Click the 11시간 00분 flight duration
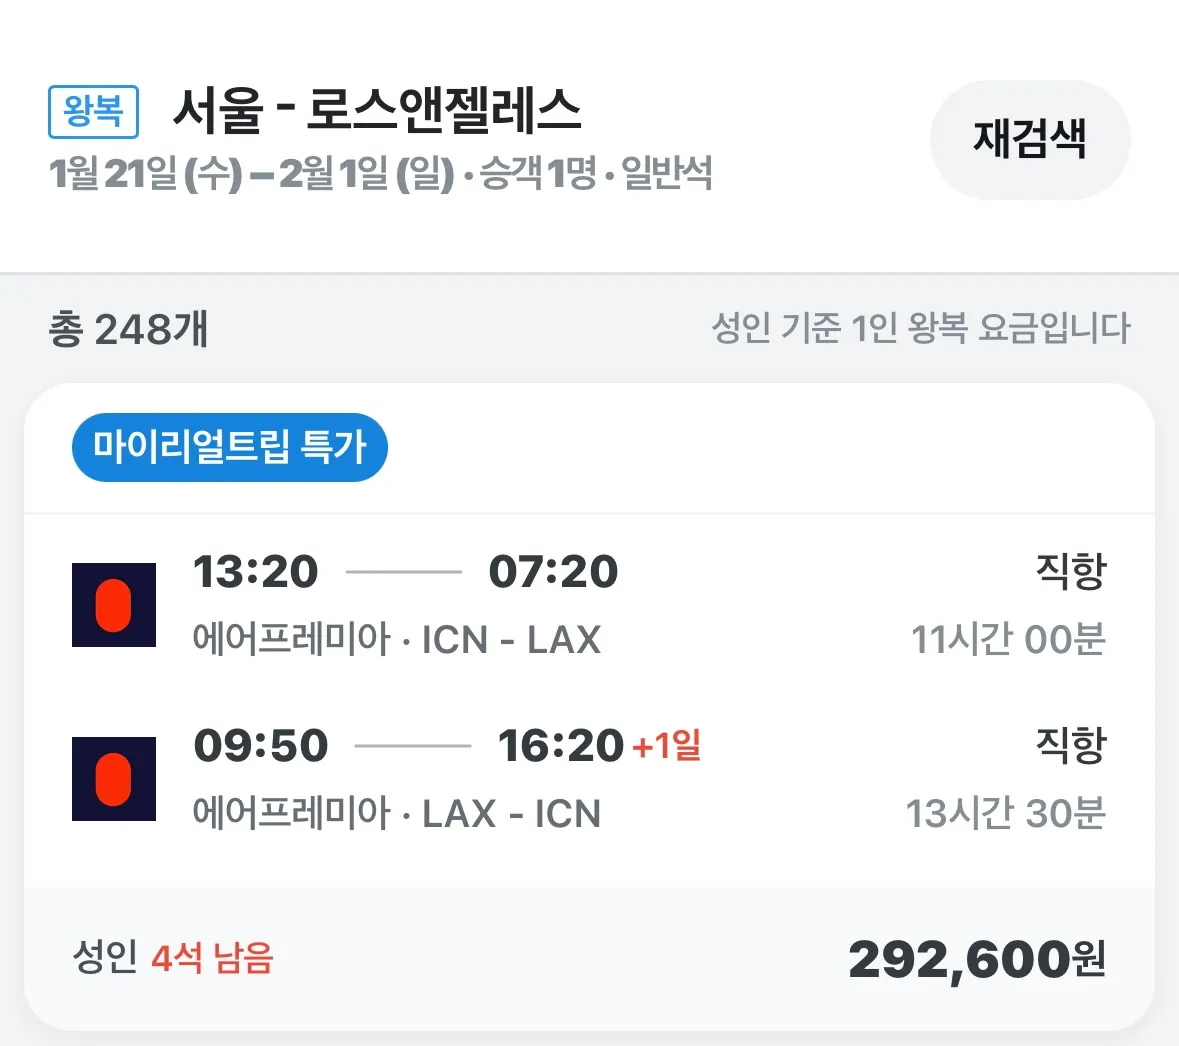The height and width of the screenshot is (1046, 1179). [1009, 638]
